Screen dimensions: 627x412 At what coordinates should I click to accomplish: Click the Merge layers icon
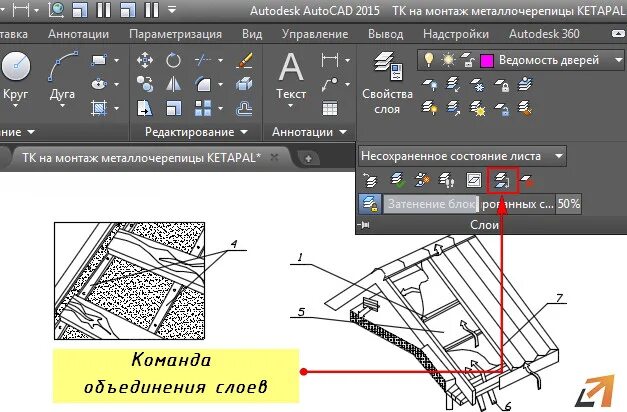502,180
